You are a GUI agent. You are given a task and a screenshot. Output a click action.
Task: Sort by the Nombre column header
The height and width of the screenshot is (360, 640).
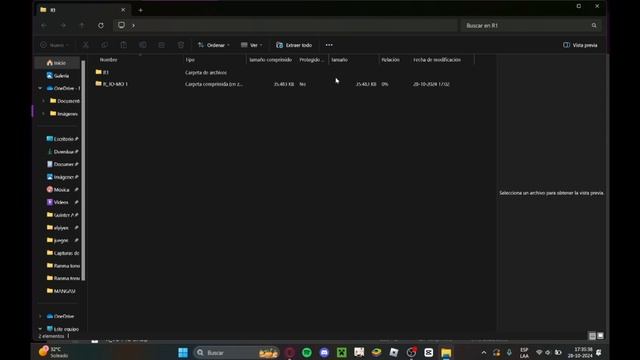[x=109, y=60]
